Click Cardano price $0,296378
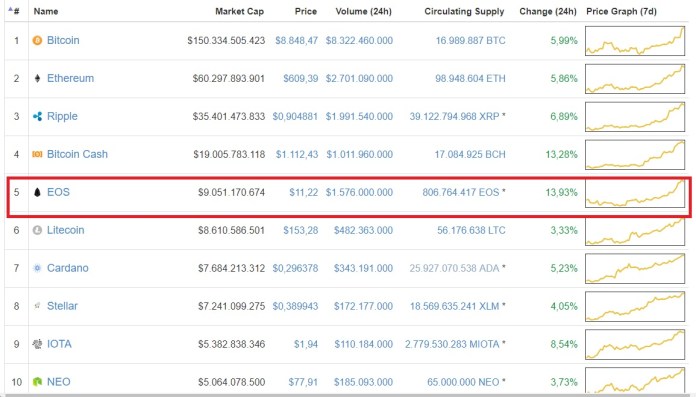Image resolution: width=696 pixels, height=397 pixels. [295, 269]
